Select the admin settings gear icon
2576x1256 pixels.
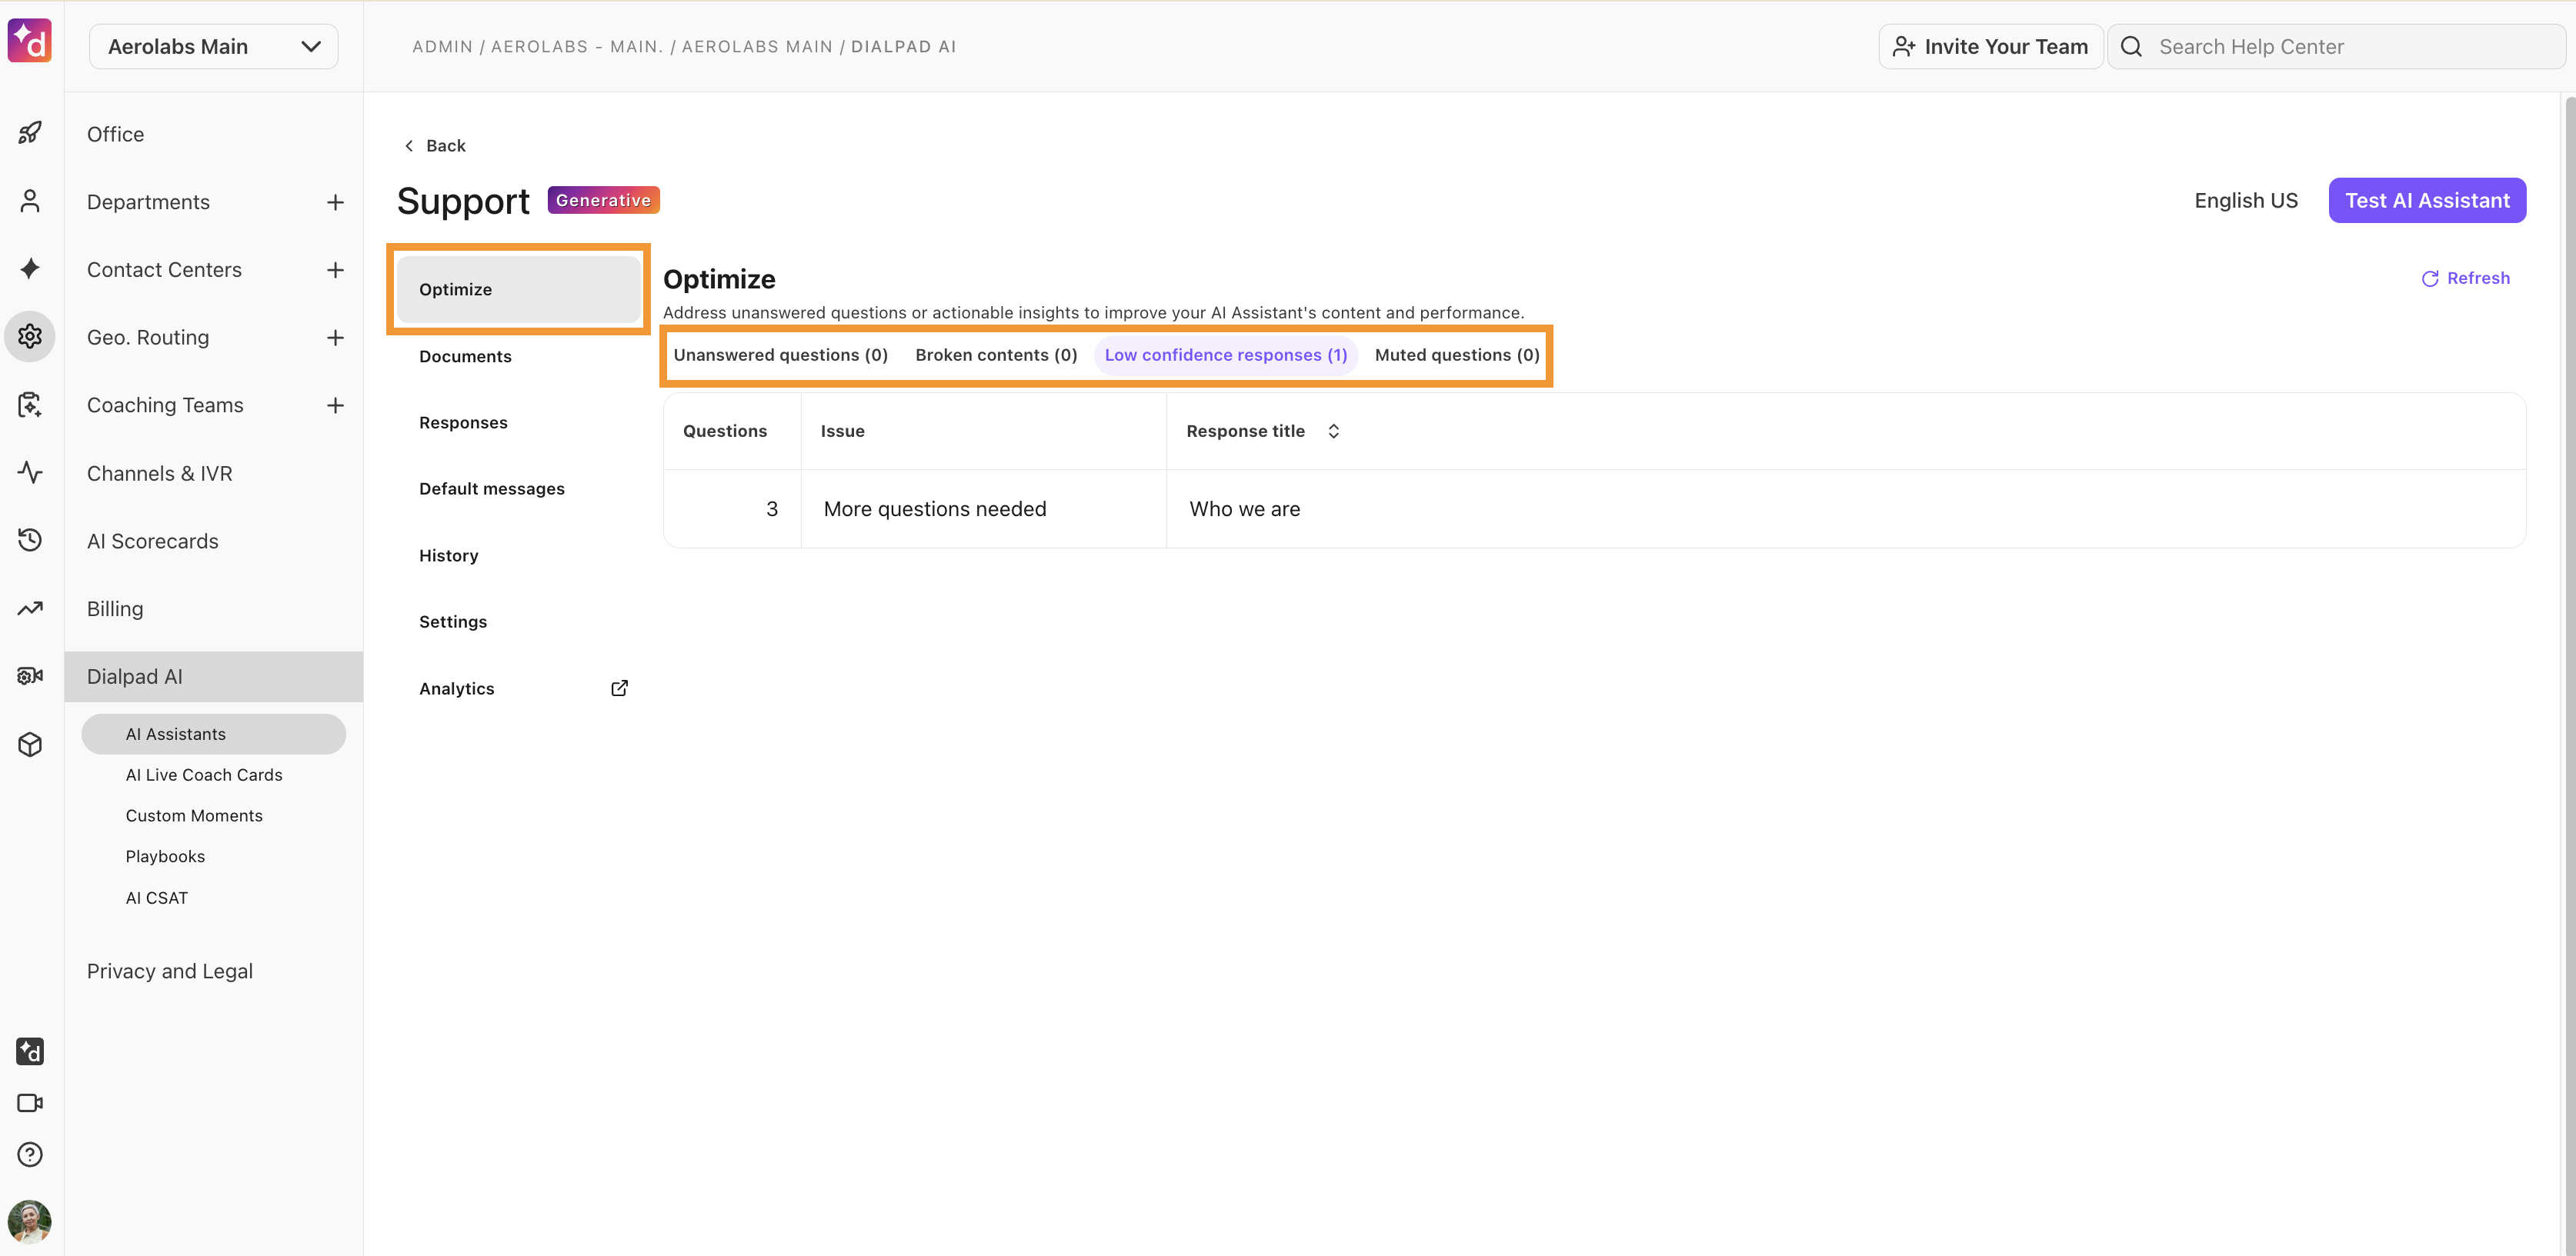click(x=30, y=336)
